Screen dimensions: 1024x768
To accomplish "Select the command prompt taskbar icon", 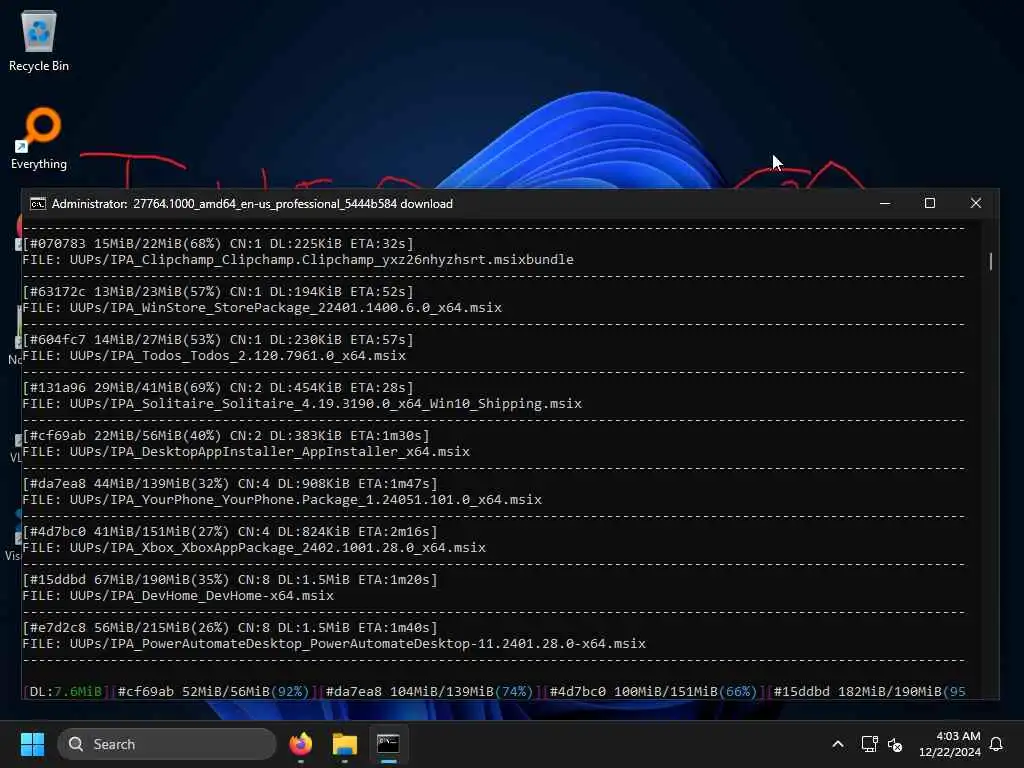I will [x=388, y=744].
